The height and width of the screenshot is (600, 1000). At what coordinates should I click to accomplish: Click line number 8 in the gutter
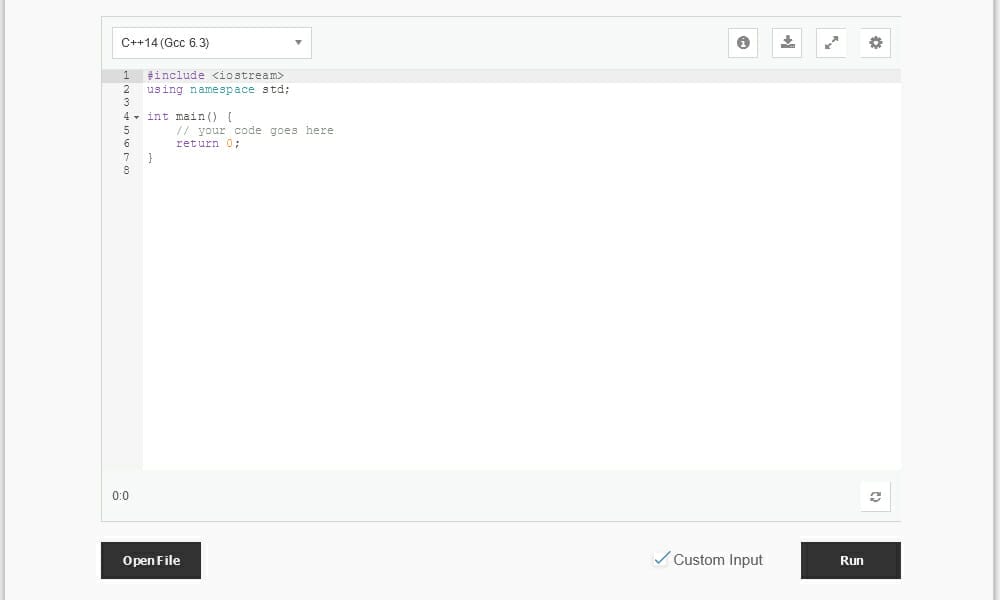pyautogui.click(x=126, y=170)
